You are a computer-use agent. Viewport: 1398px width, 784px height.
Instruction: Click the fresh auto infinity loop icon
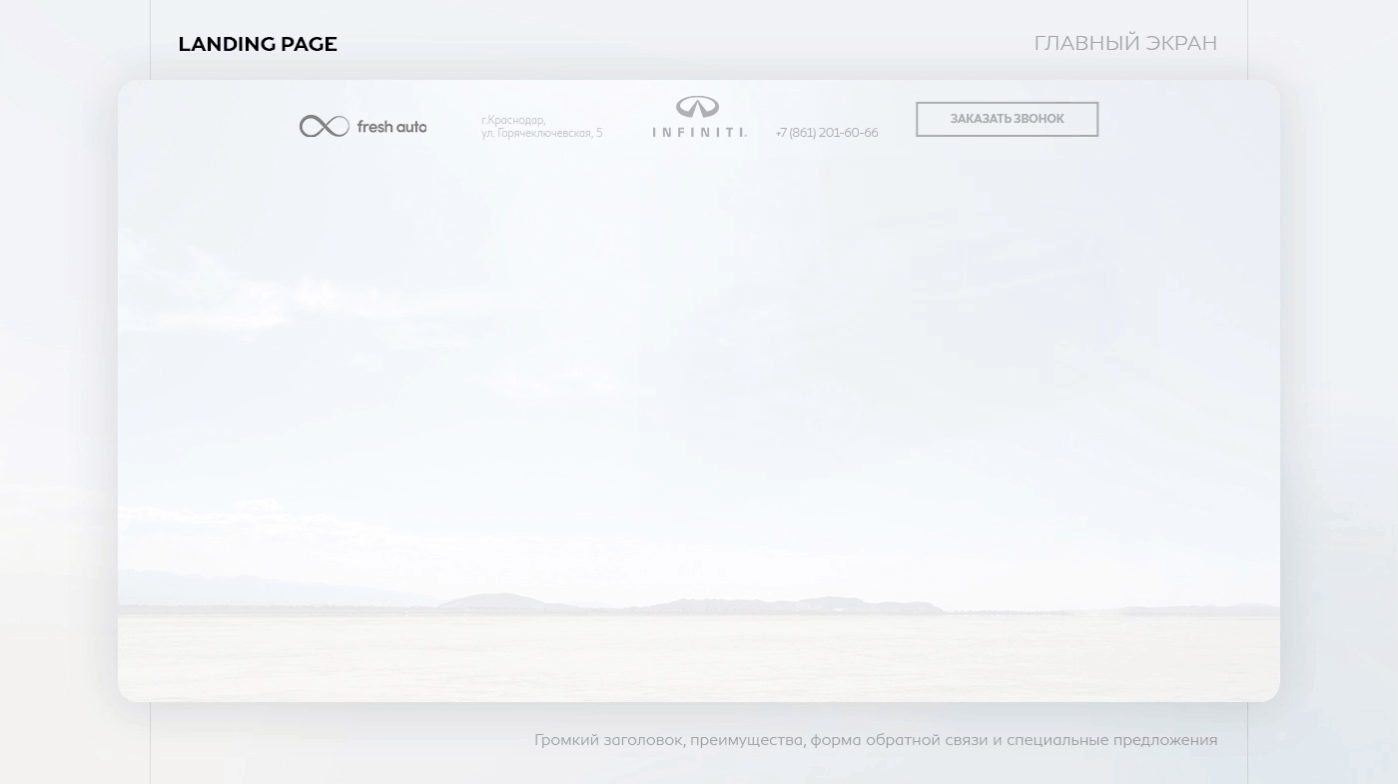click(x=324, y=126)
